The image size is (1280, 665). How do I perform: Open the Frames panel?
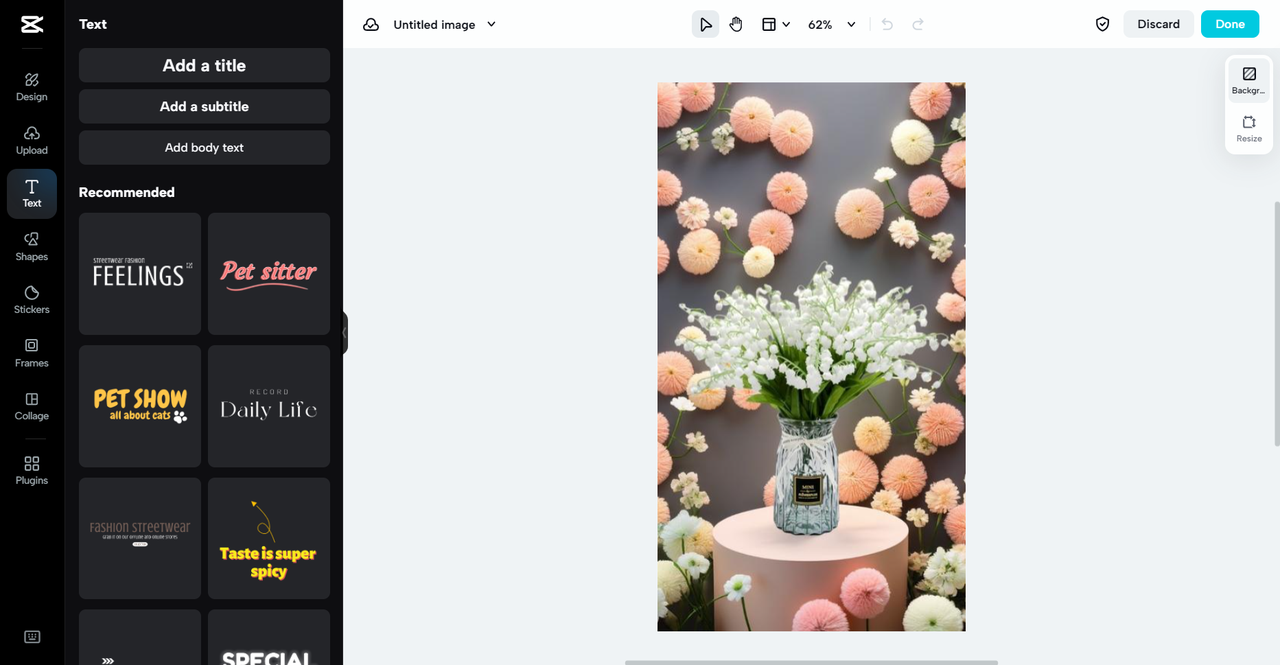click(32, 353)
